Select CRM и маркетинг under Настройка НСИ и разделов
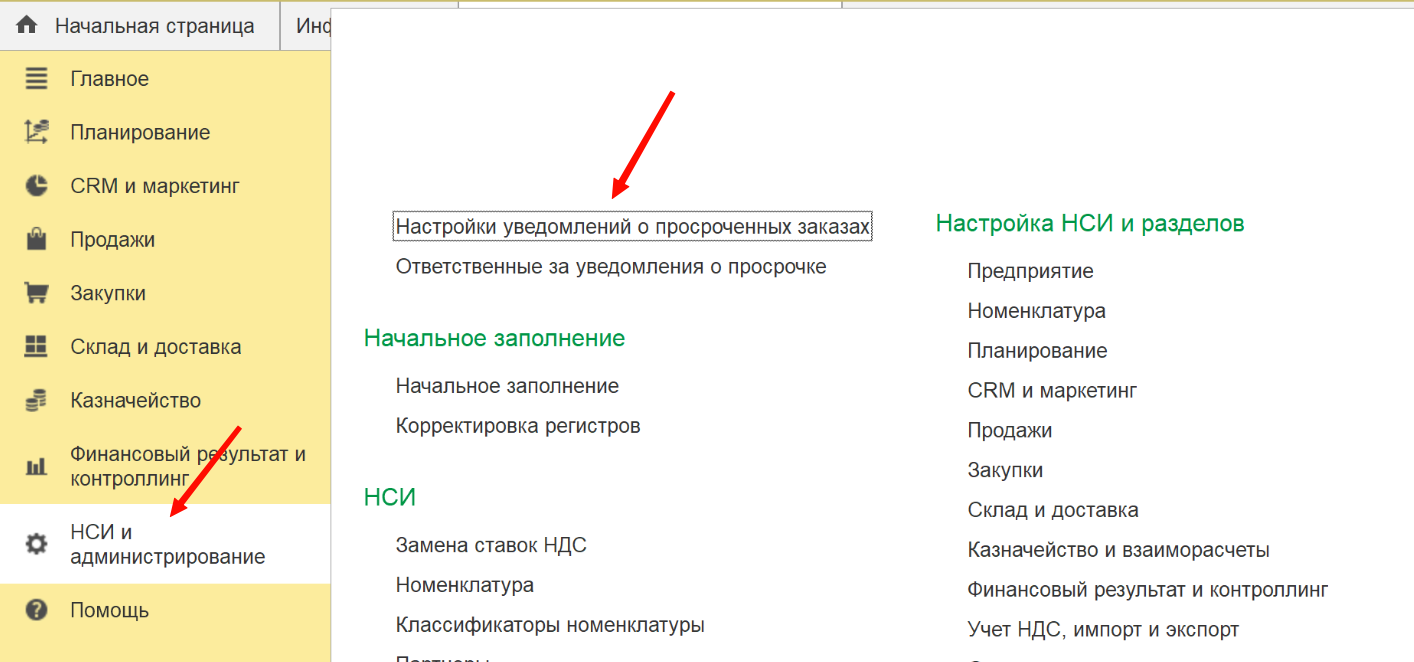Viewport: 1414px width, 662px height. coord(1052,390)
